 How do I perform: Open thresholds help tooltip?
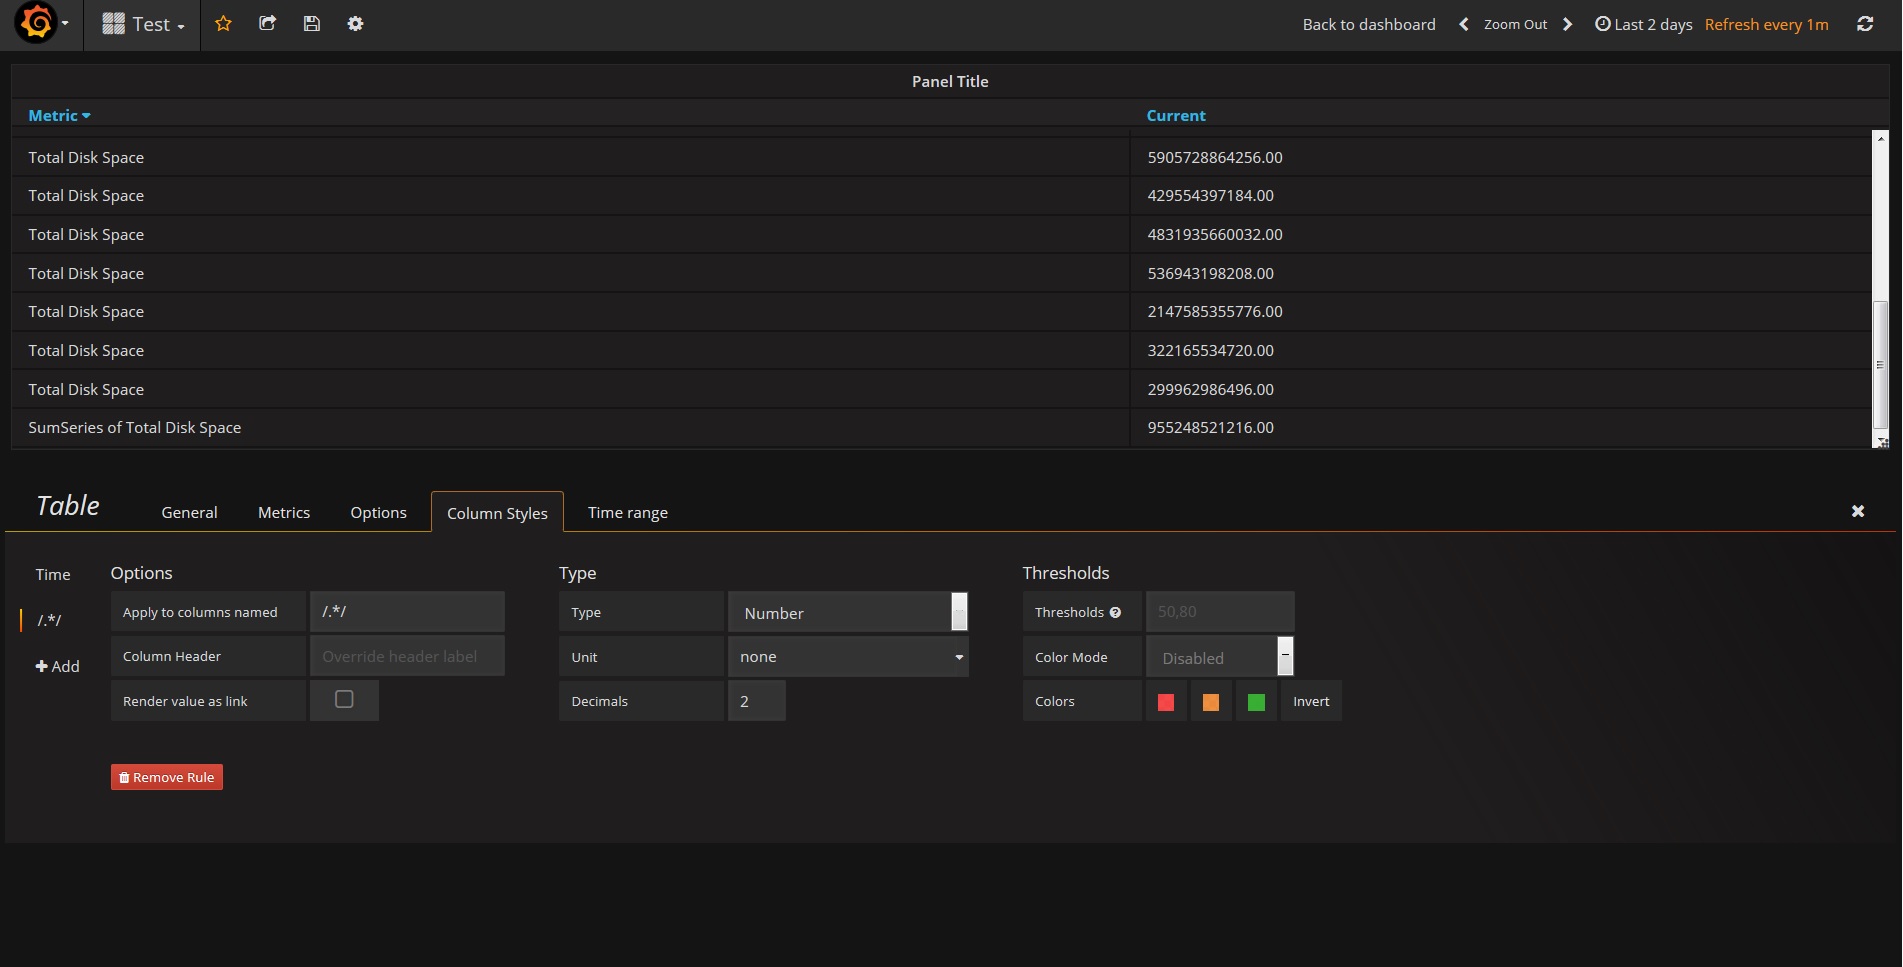coord(1116,612)
